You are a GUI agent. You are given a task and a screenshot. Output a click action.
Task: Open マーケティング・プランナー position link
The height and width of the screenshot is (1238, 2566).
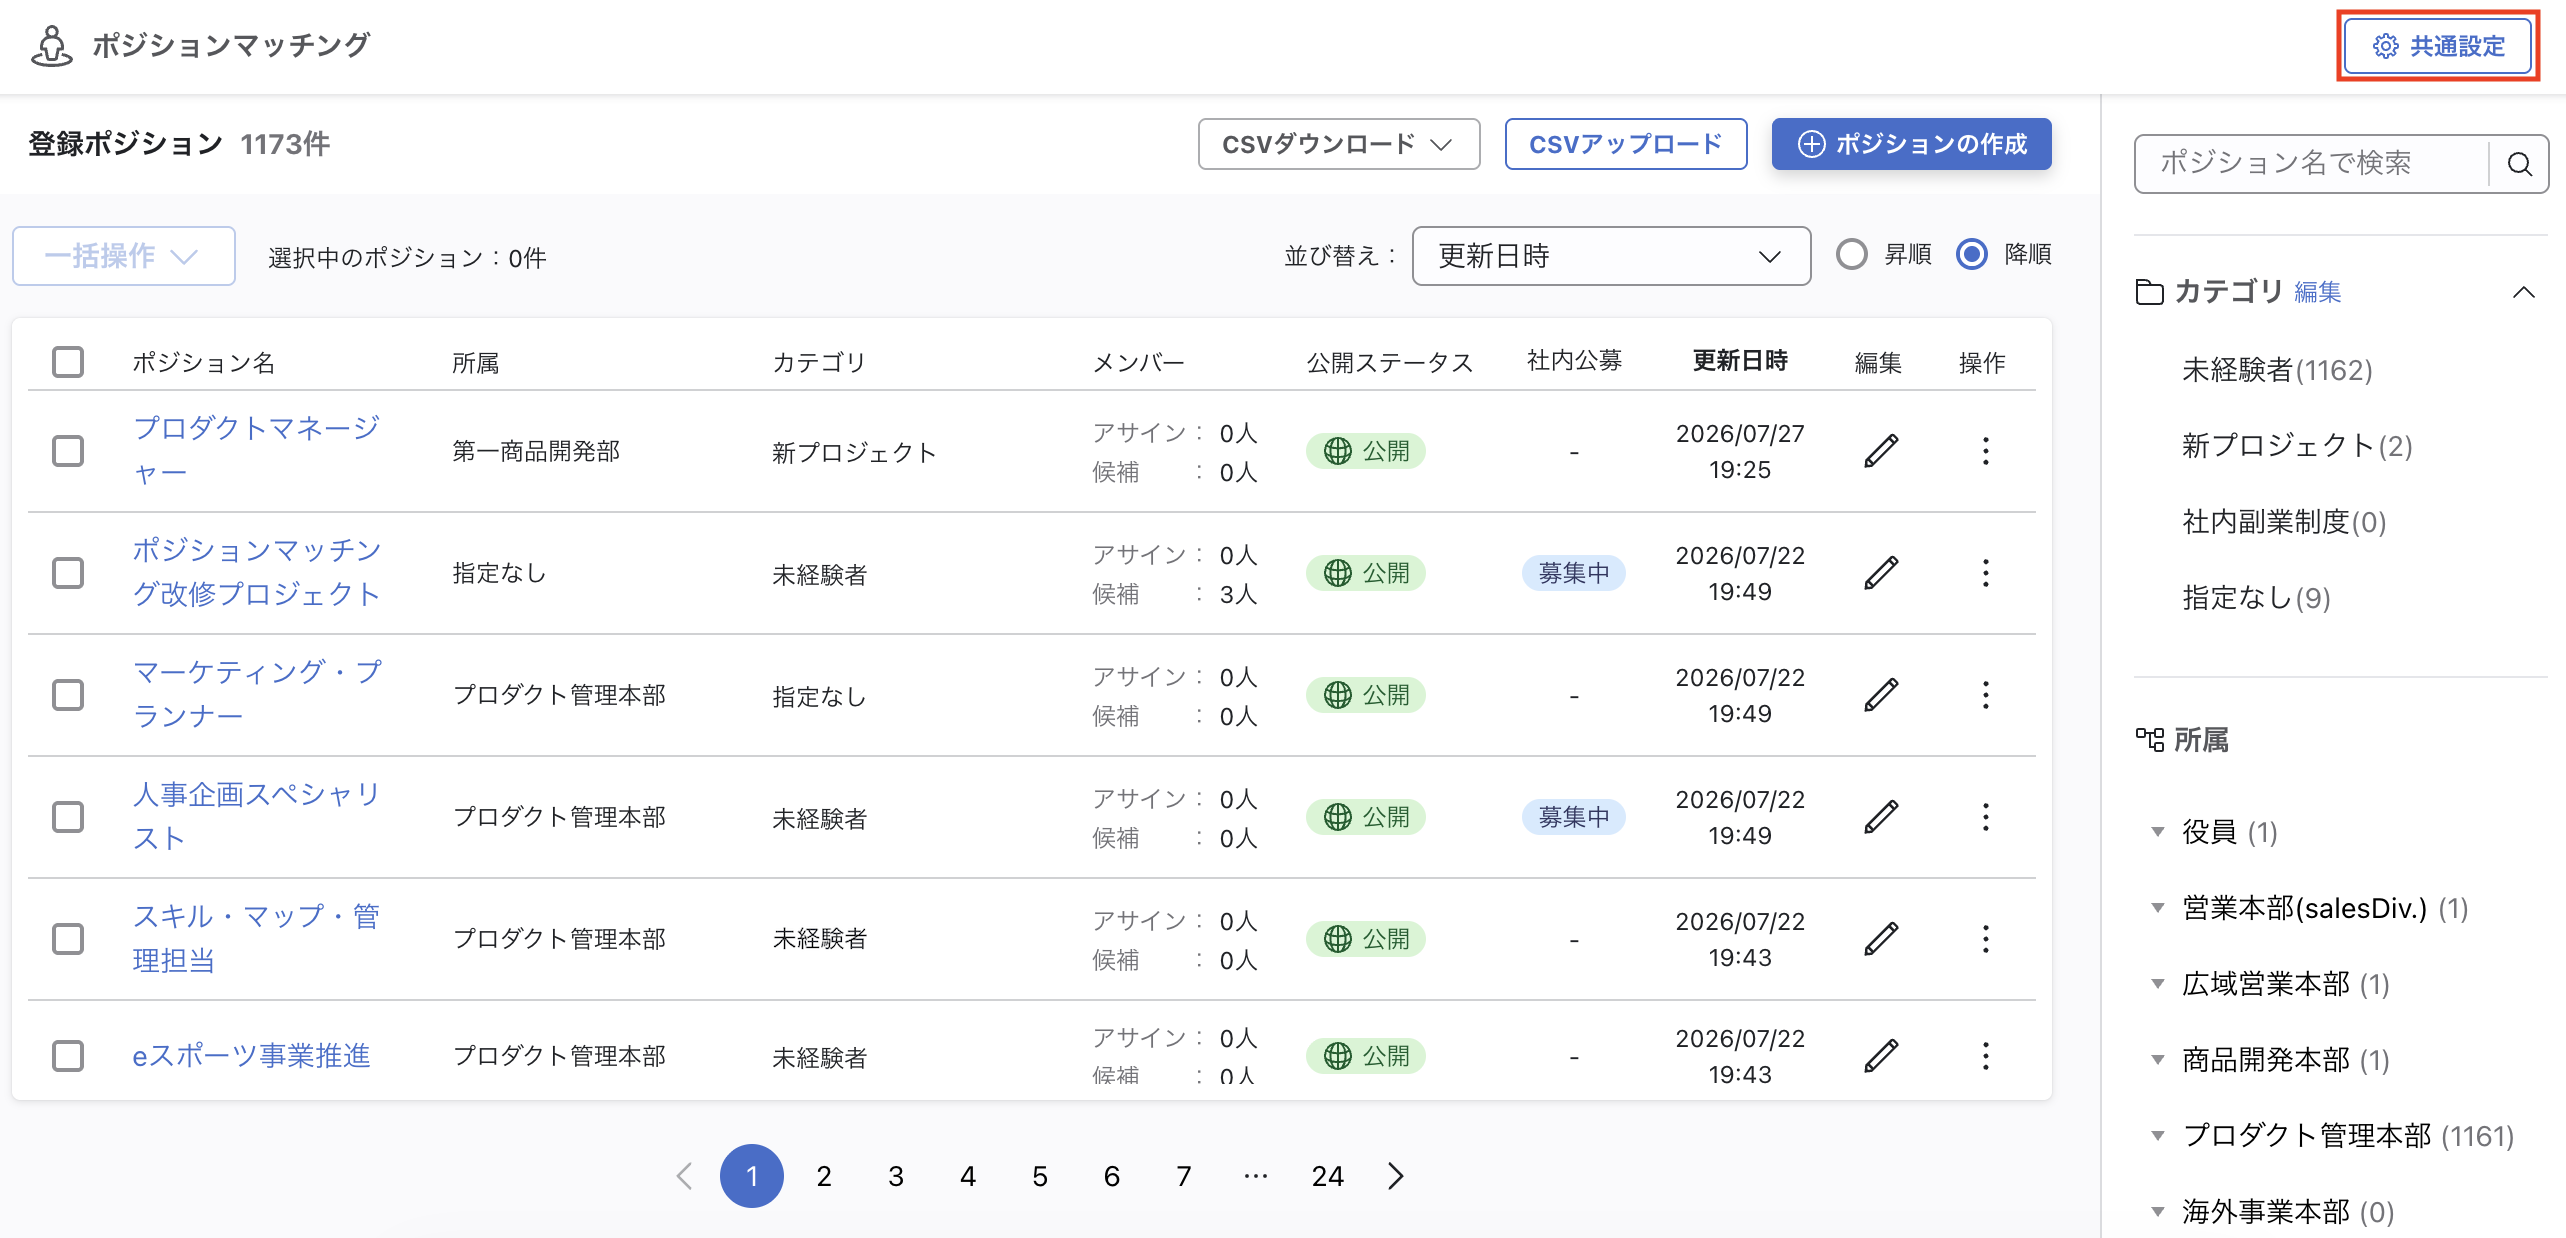257,694
